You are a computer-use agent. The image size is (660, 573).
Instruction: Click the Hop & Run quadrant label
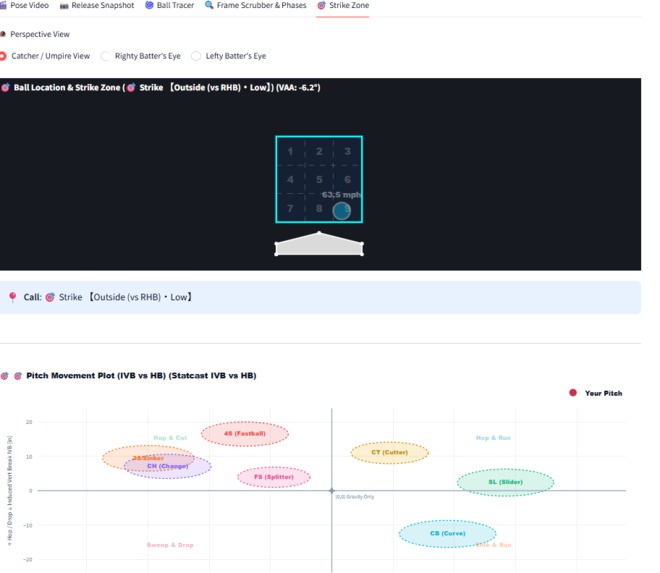[x=493, y=438]
